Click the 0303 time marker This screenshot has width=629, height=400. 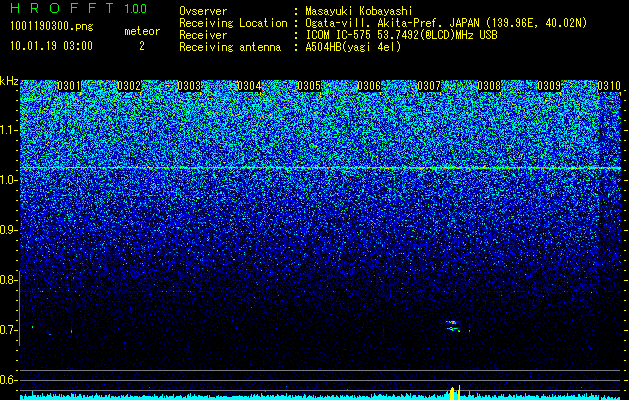coord(189,86)
